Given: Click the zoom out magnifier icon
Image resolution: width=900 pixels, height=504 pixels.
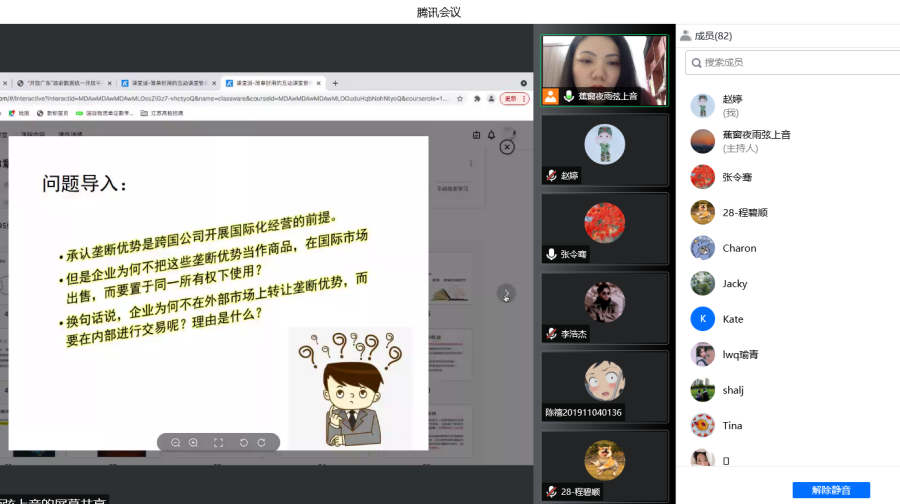Looking at the screenshot, I should point(176,442).
